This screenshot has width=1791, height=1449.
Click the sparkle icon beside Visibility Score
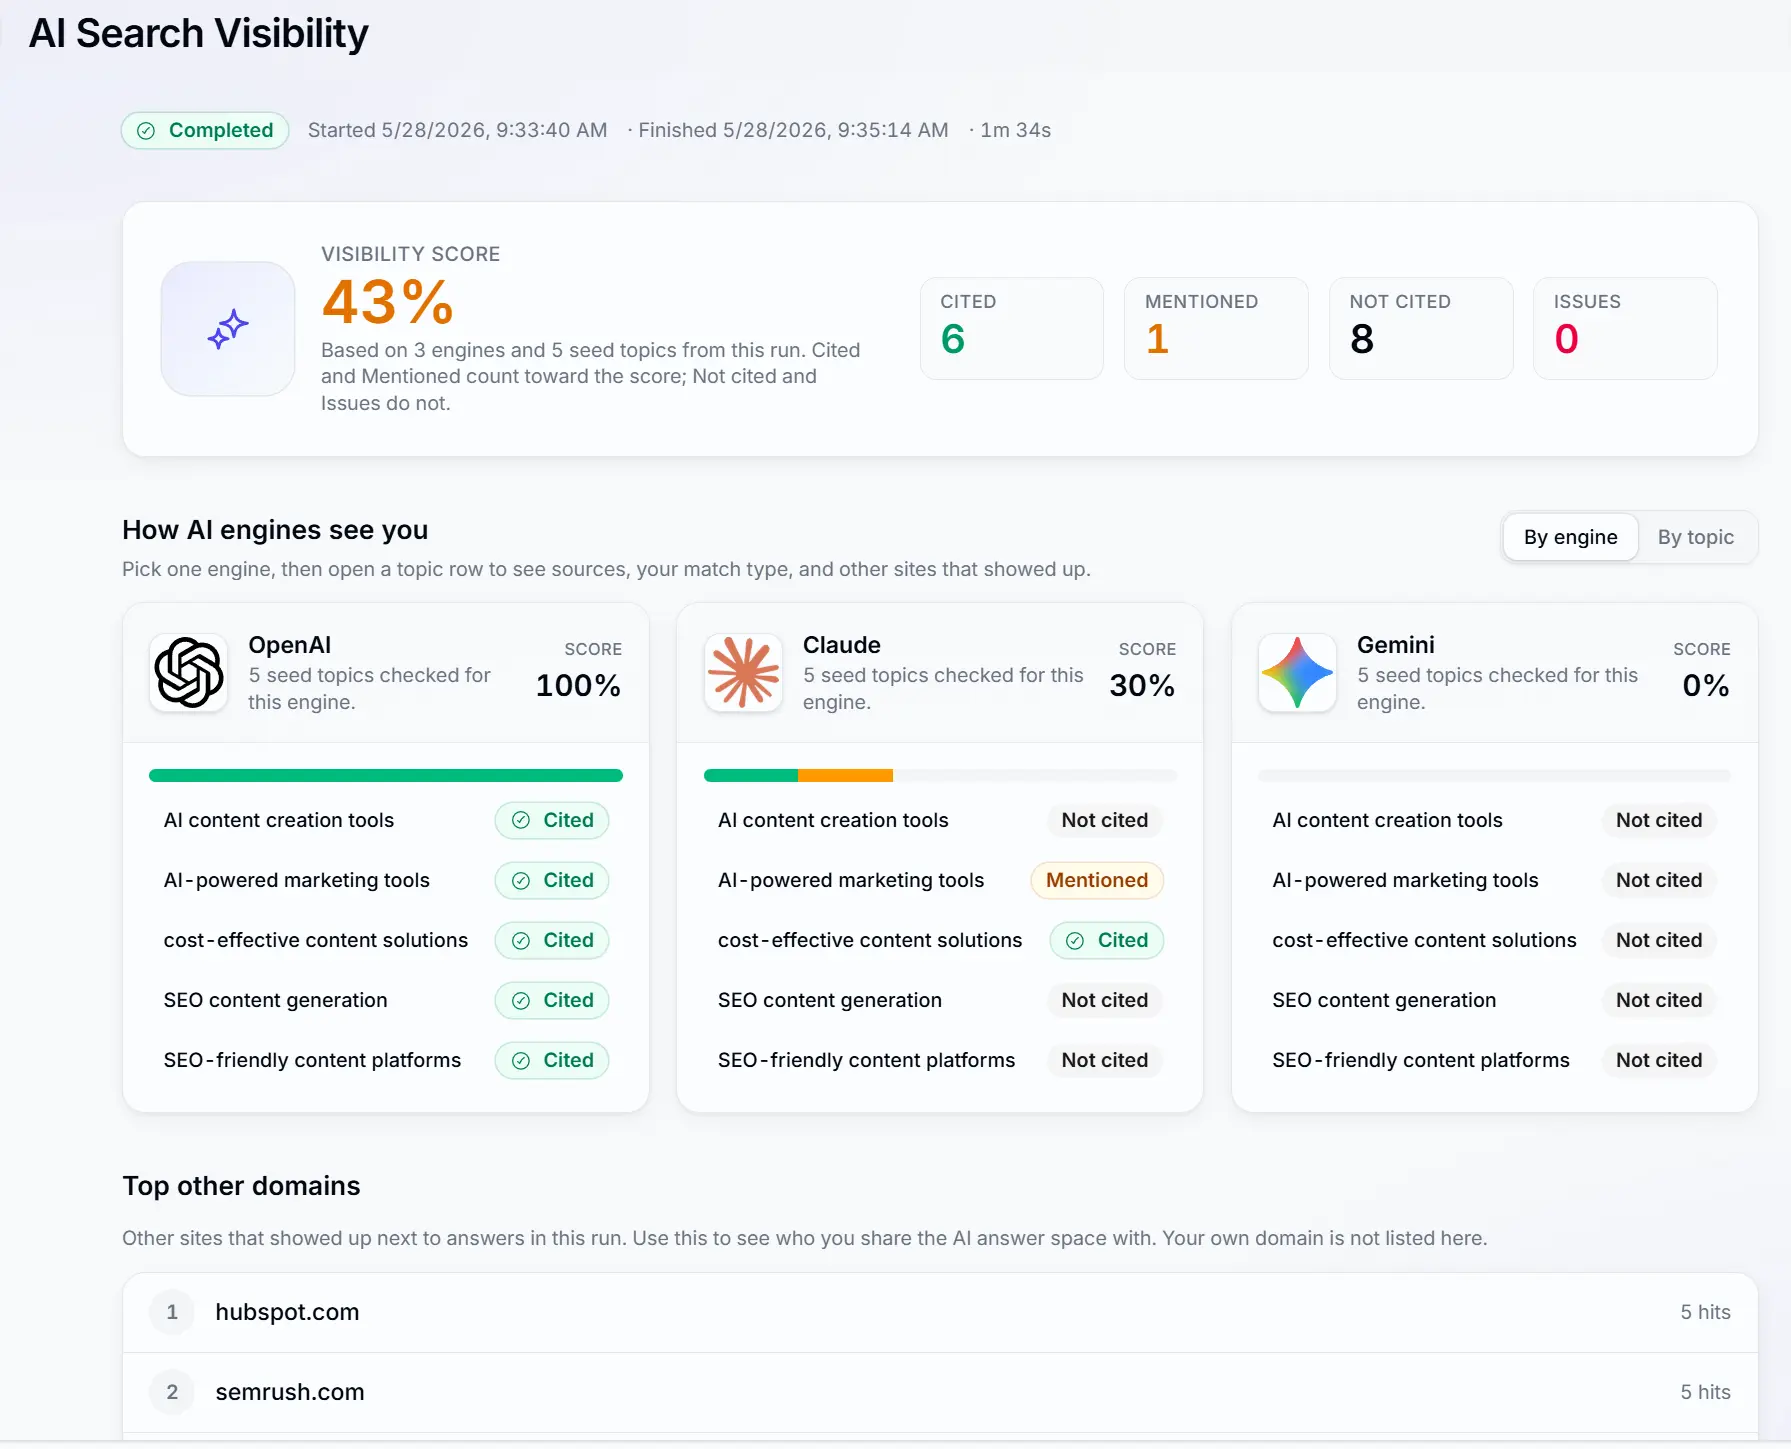pos(228,329)
